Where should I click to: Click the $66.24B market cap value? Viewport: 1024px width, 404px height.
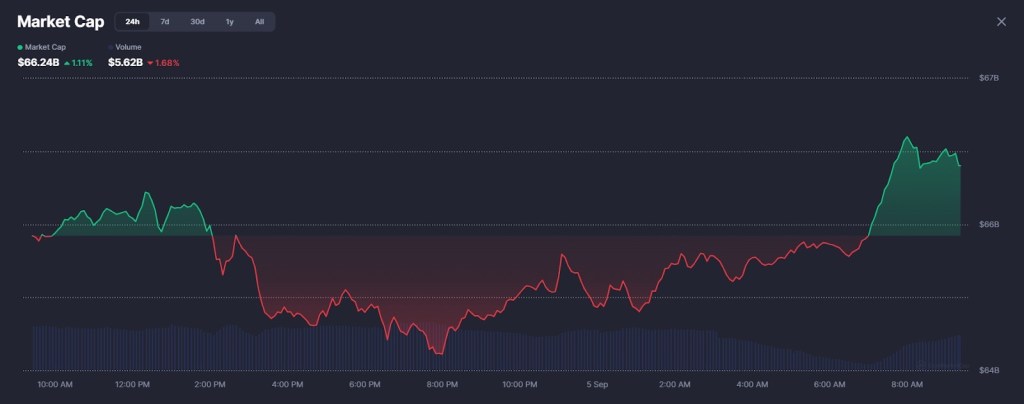tap(39, 63)
